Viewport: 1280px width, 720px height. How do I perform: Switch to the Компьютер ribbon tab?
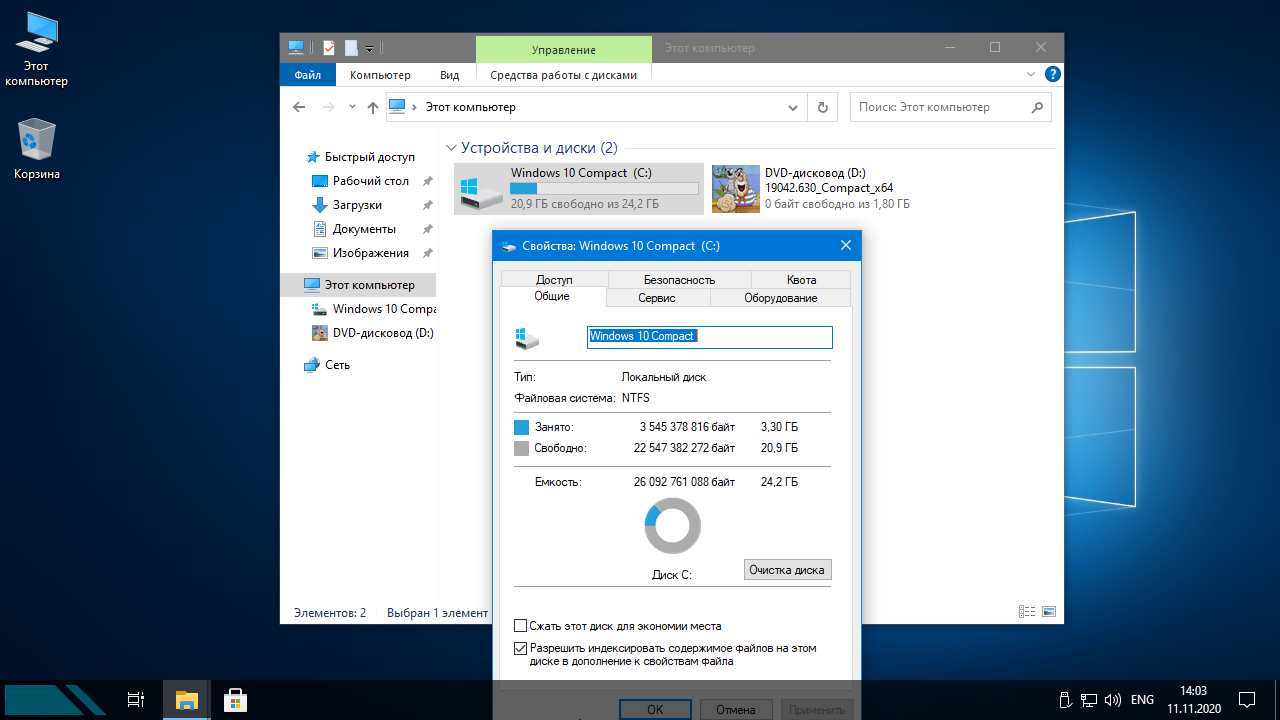pos(380,75)
